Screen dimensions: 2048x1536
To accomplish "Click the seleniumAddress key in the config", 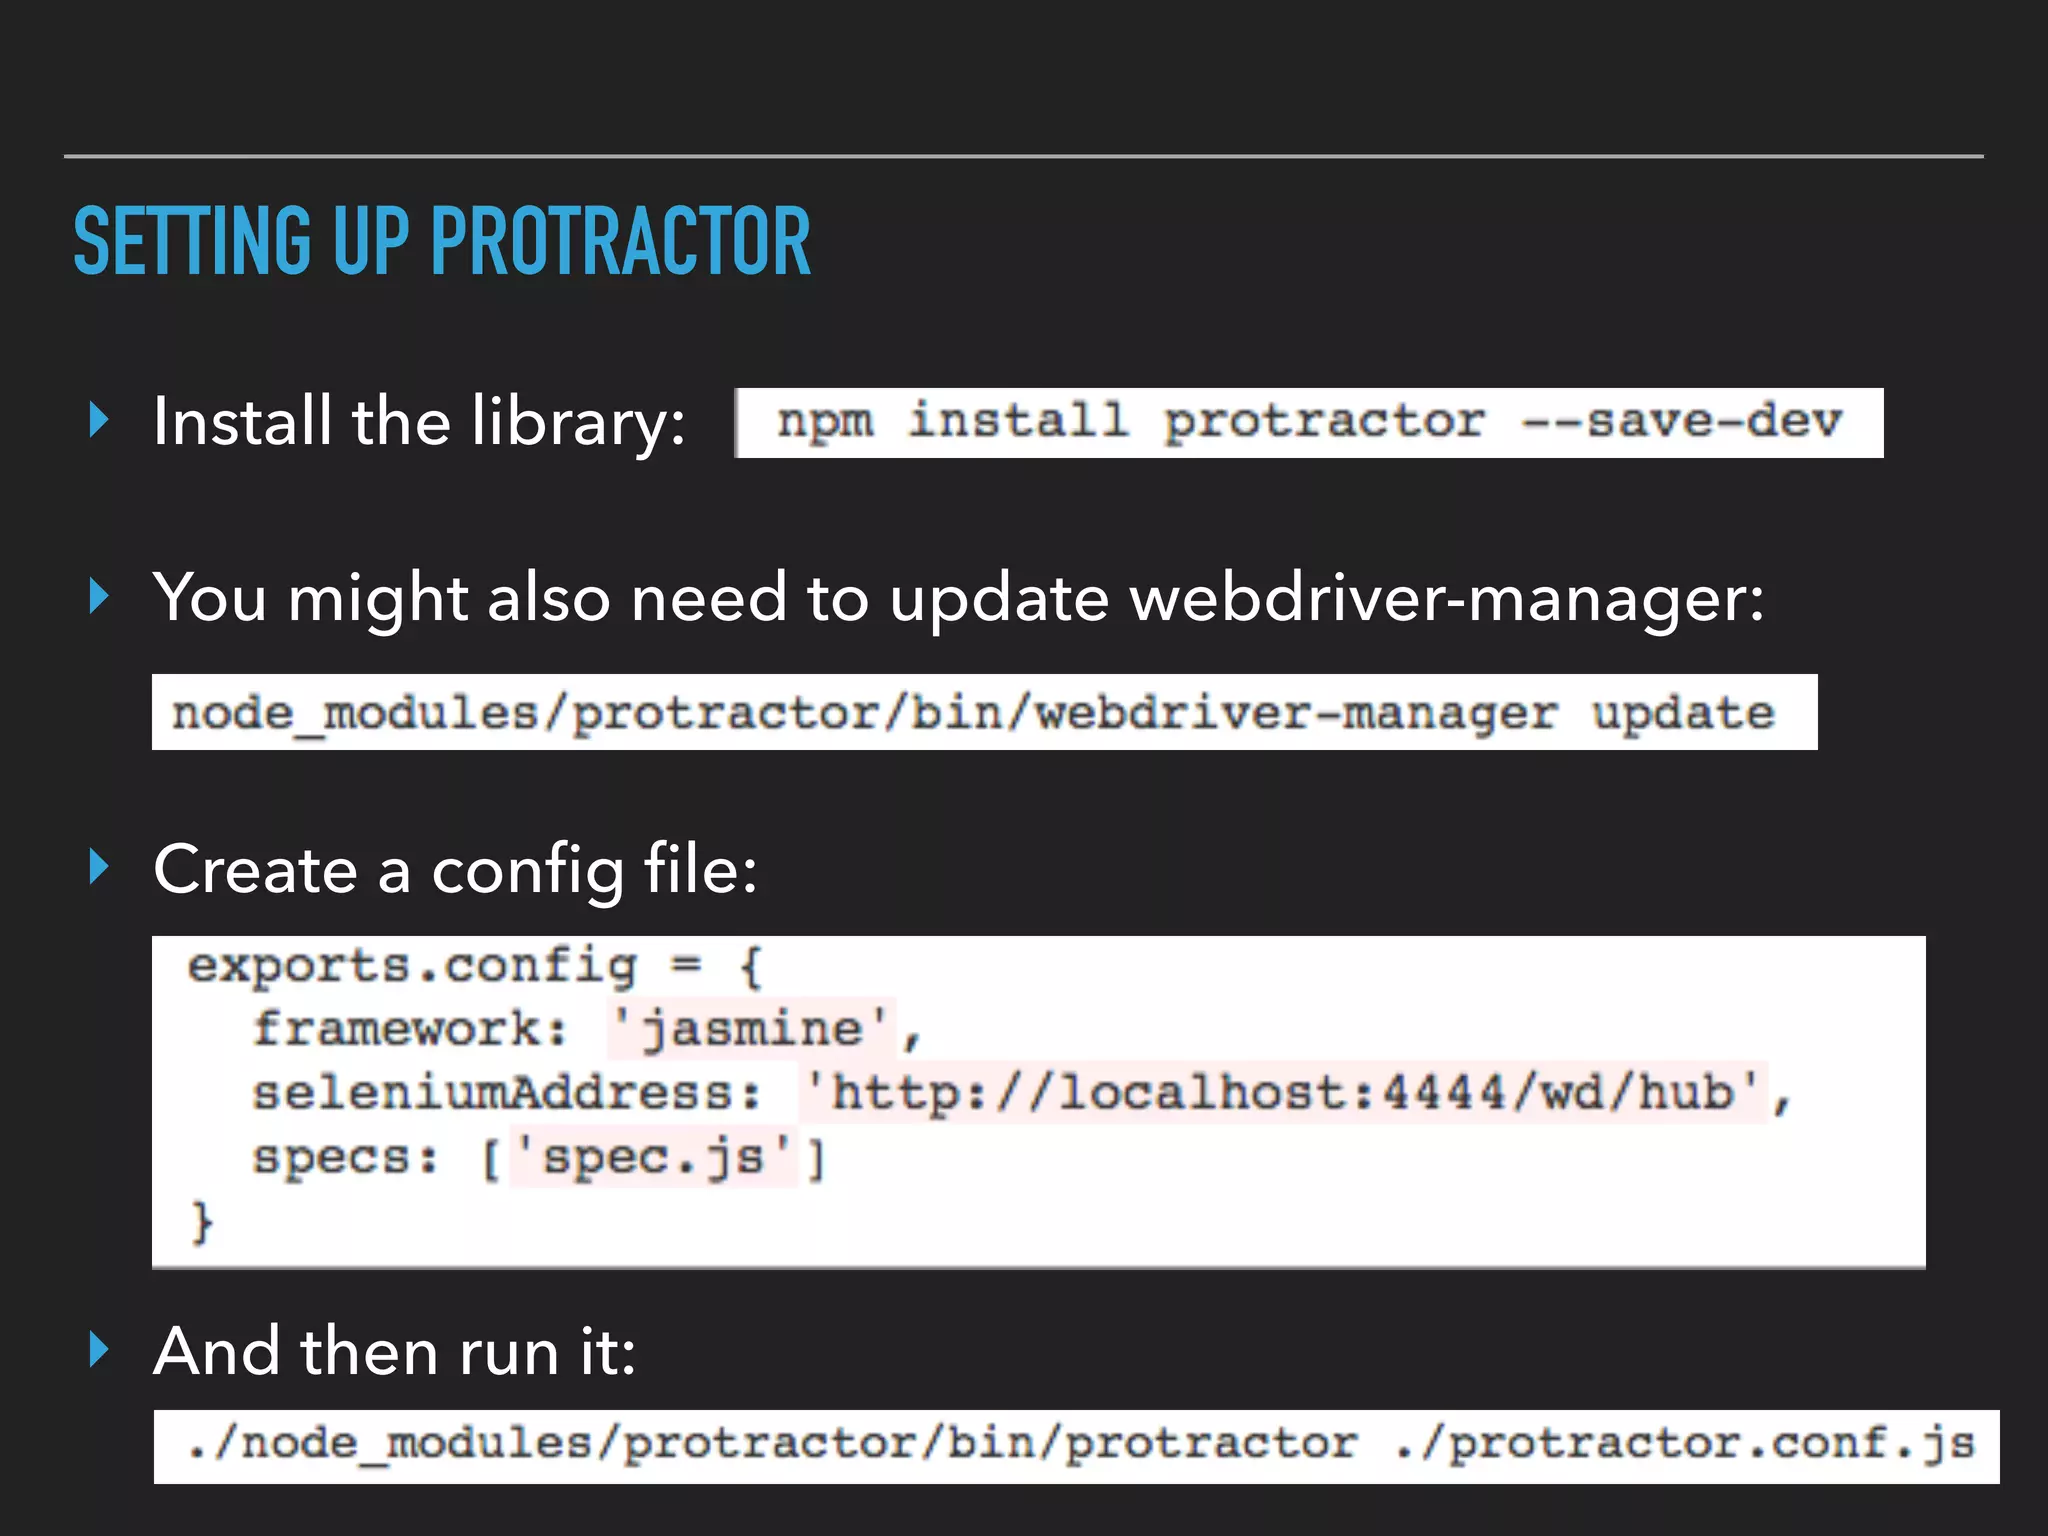I will [x=505, y=1092].
